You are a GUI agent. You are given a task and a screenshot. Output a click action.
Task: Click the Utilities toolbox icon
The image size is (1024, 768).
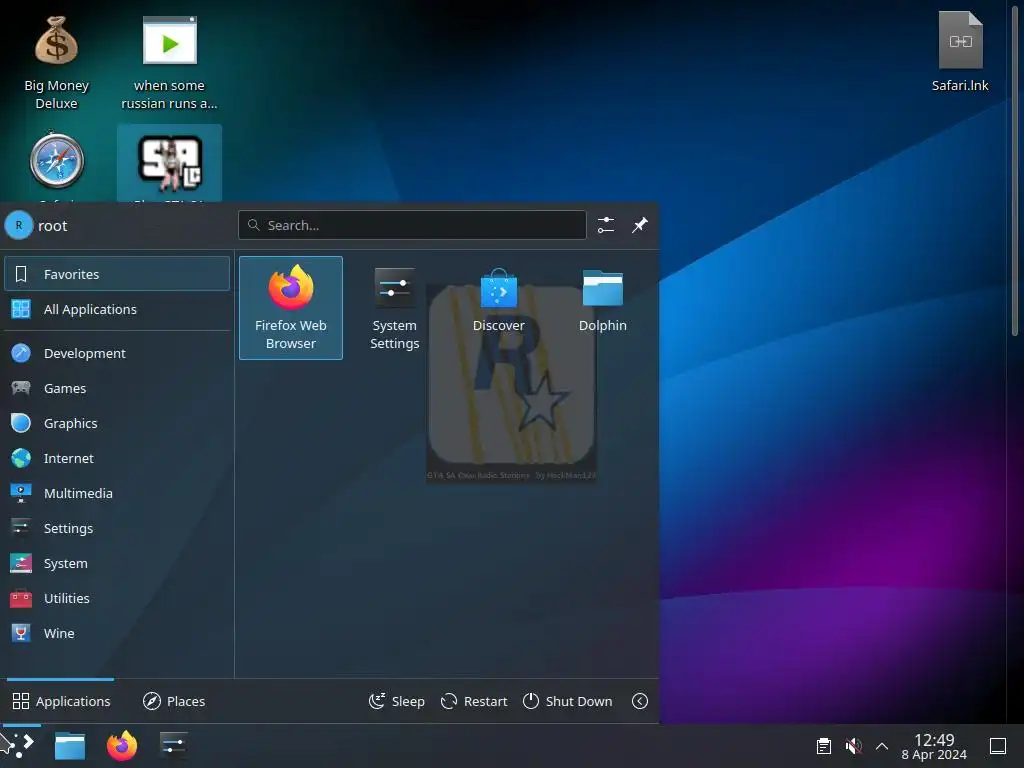tap(21, 598)
